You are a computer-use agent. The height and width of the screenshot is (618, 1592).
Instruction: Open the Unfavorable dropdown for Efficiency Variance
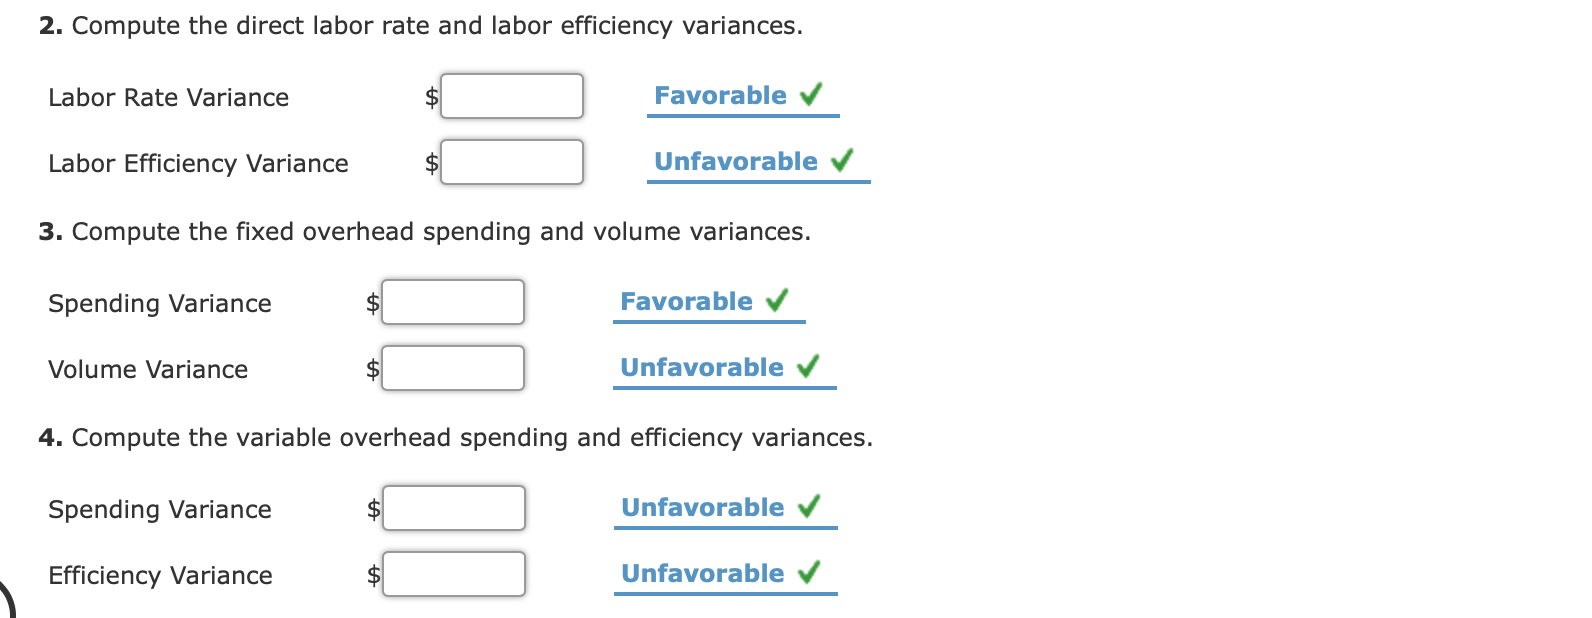point(726,574)
